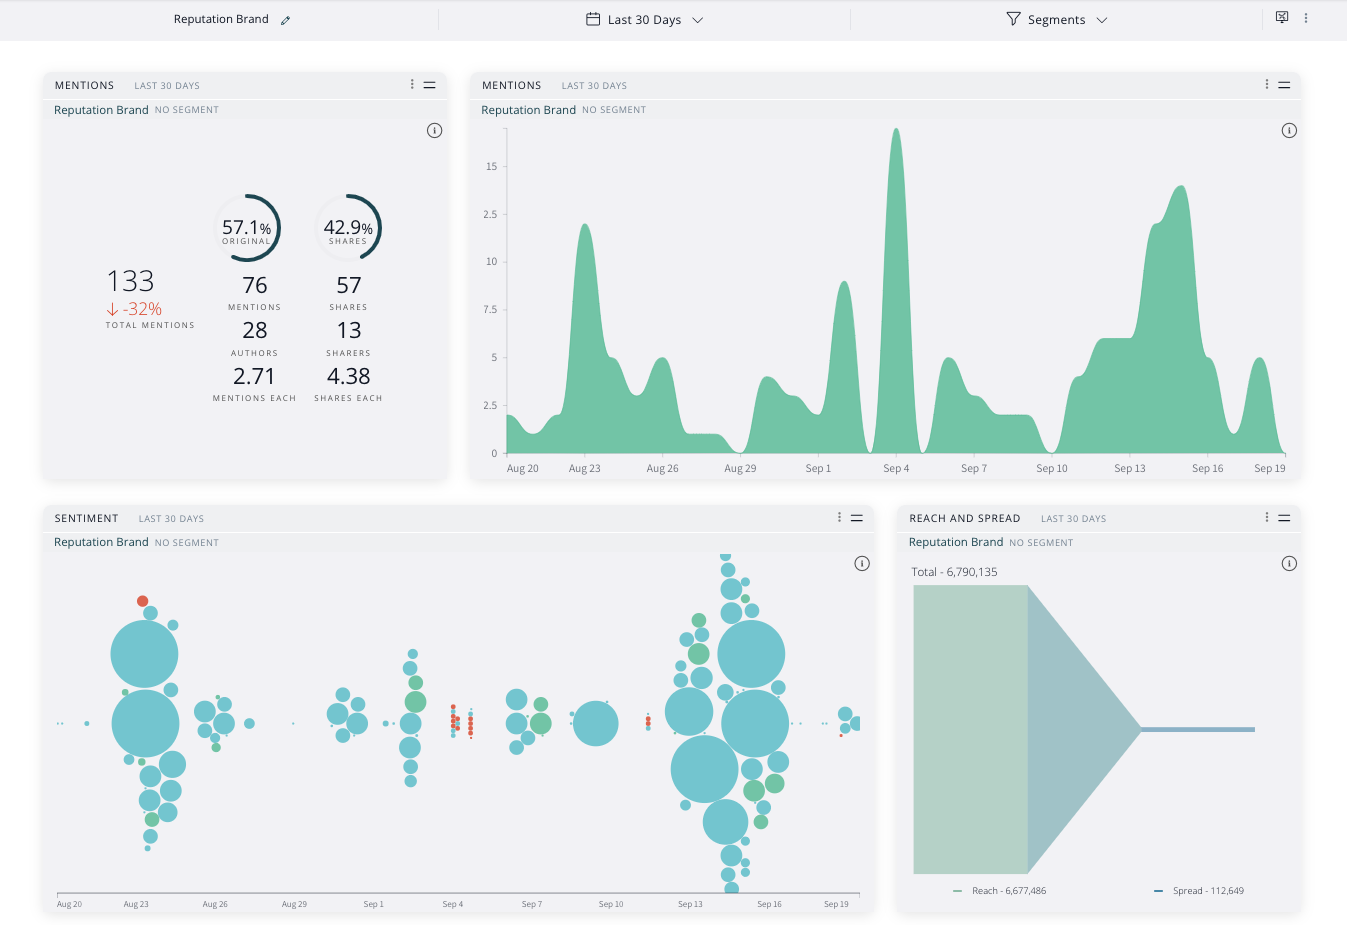This screenshot has height=925, width=1347.
Task: Click the info icon on the Mentions area chart
Action: (x=1289, y=131)
